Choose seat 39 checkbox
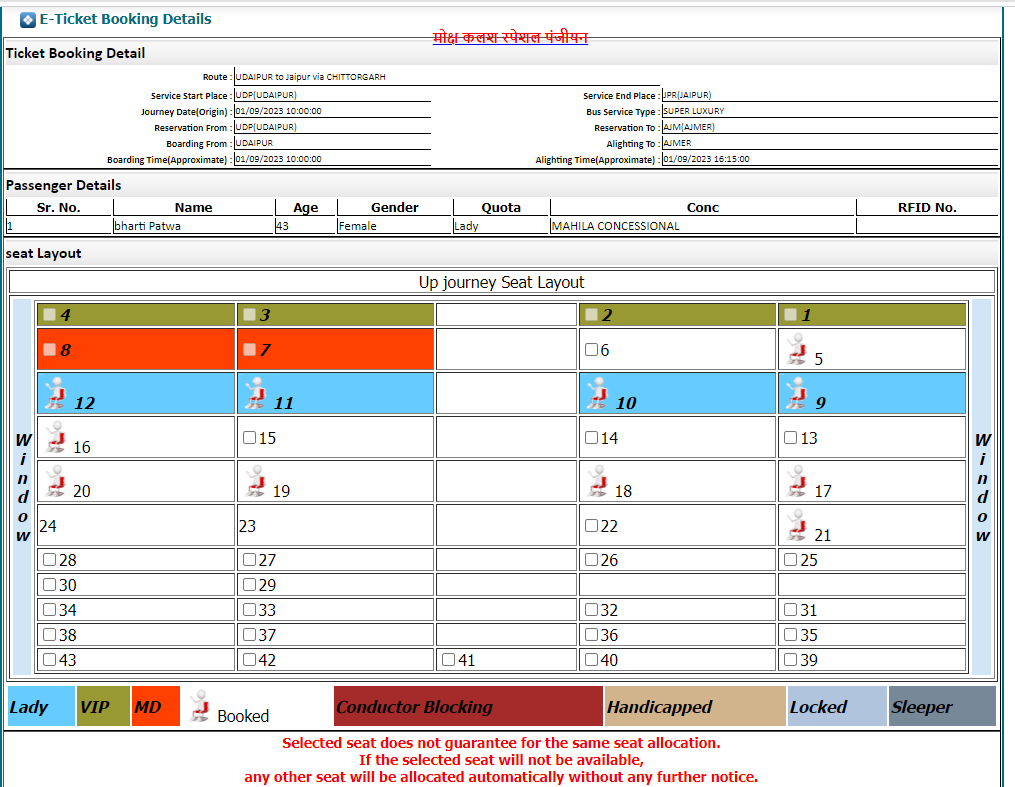 (790, 659)
